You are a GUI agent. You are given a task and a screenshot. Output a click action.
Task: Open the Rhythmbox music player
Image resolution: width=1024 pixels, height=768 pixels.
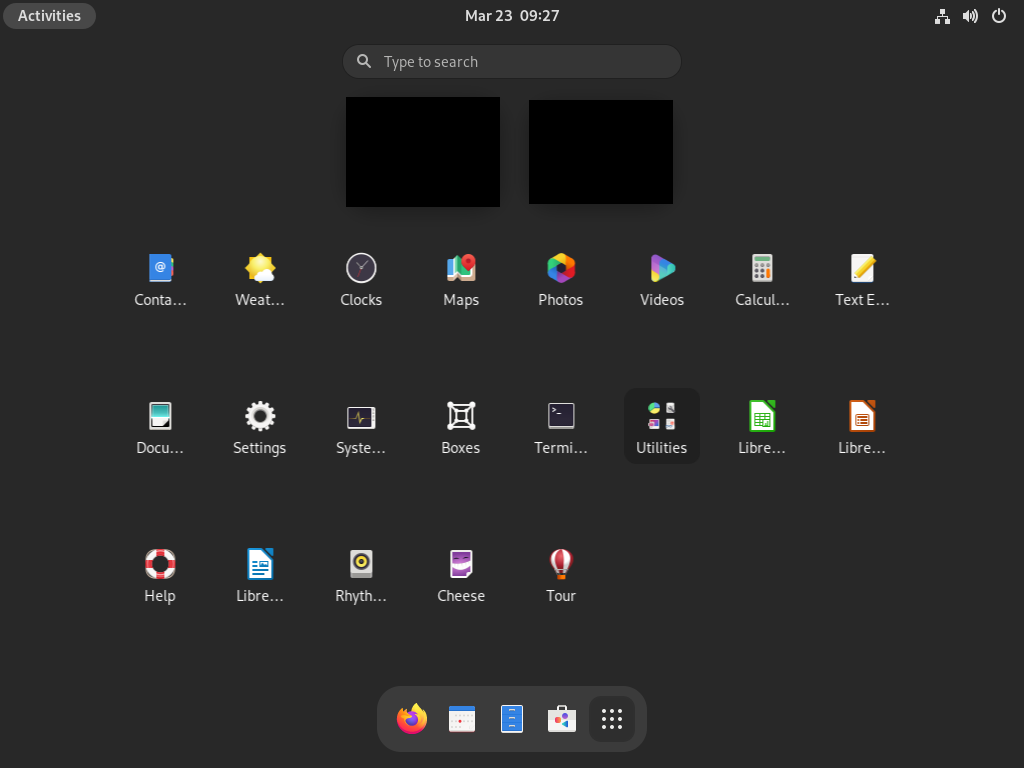click(360, 575)
